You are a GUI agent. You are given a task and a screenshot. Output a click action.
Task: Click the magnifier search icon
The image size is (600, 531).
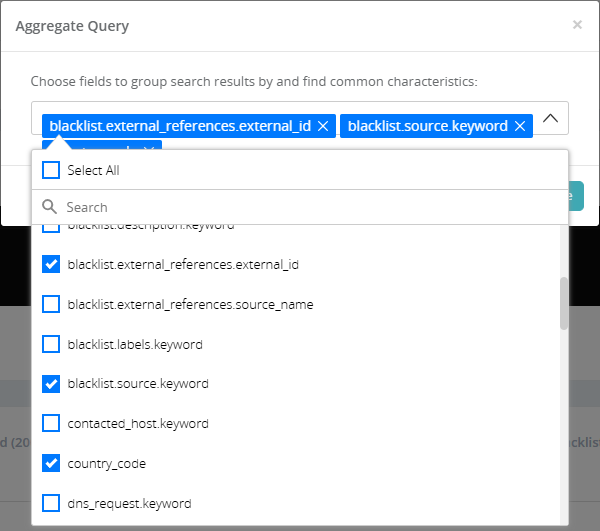(49, 207)
